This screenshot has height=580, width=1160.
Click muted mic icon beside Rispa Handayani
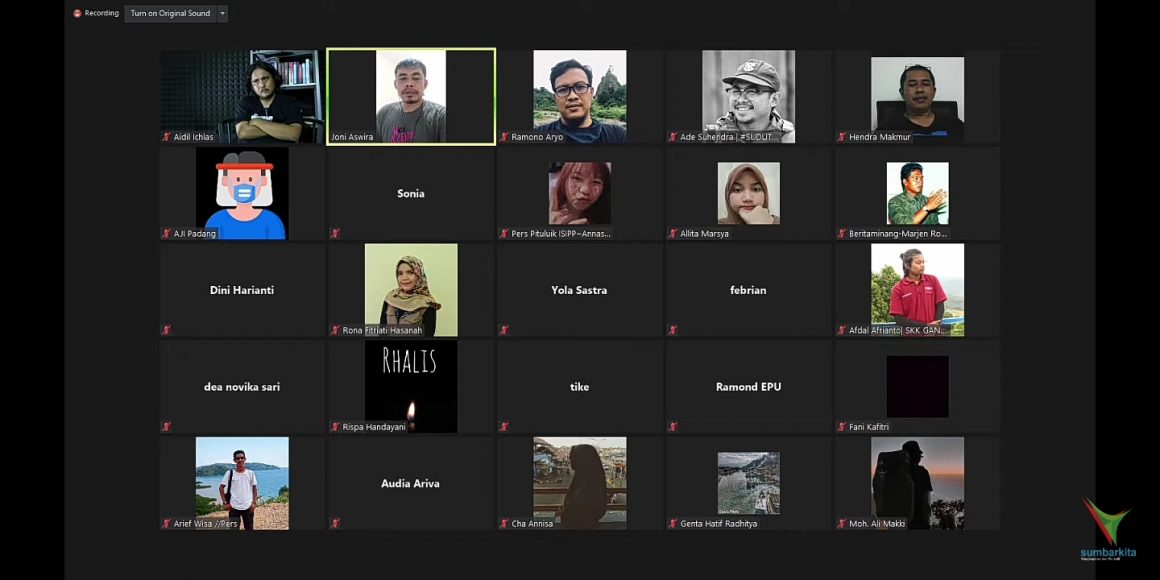(x=336, y=427)
